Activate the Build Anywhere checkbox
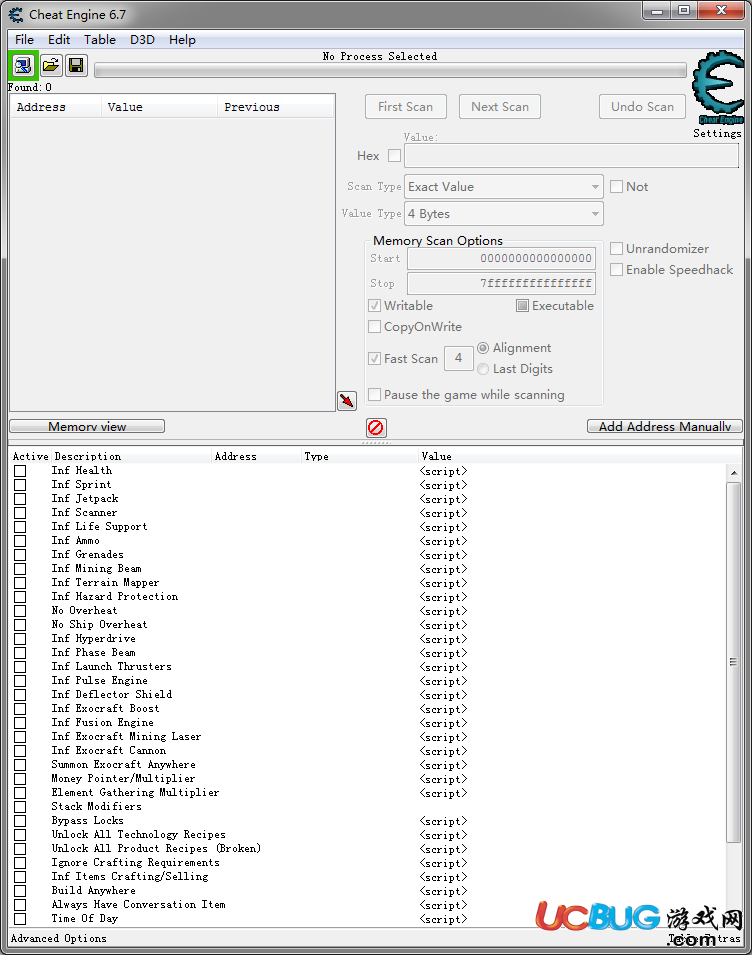The height and width of the screenshot is (955, 752). coord(20,891)
